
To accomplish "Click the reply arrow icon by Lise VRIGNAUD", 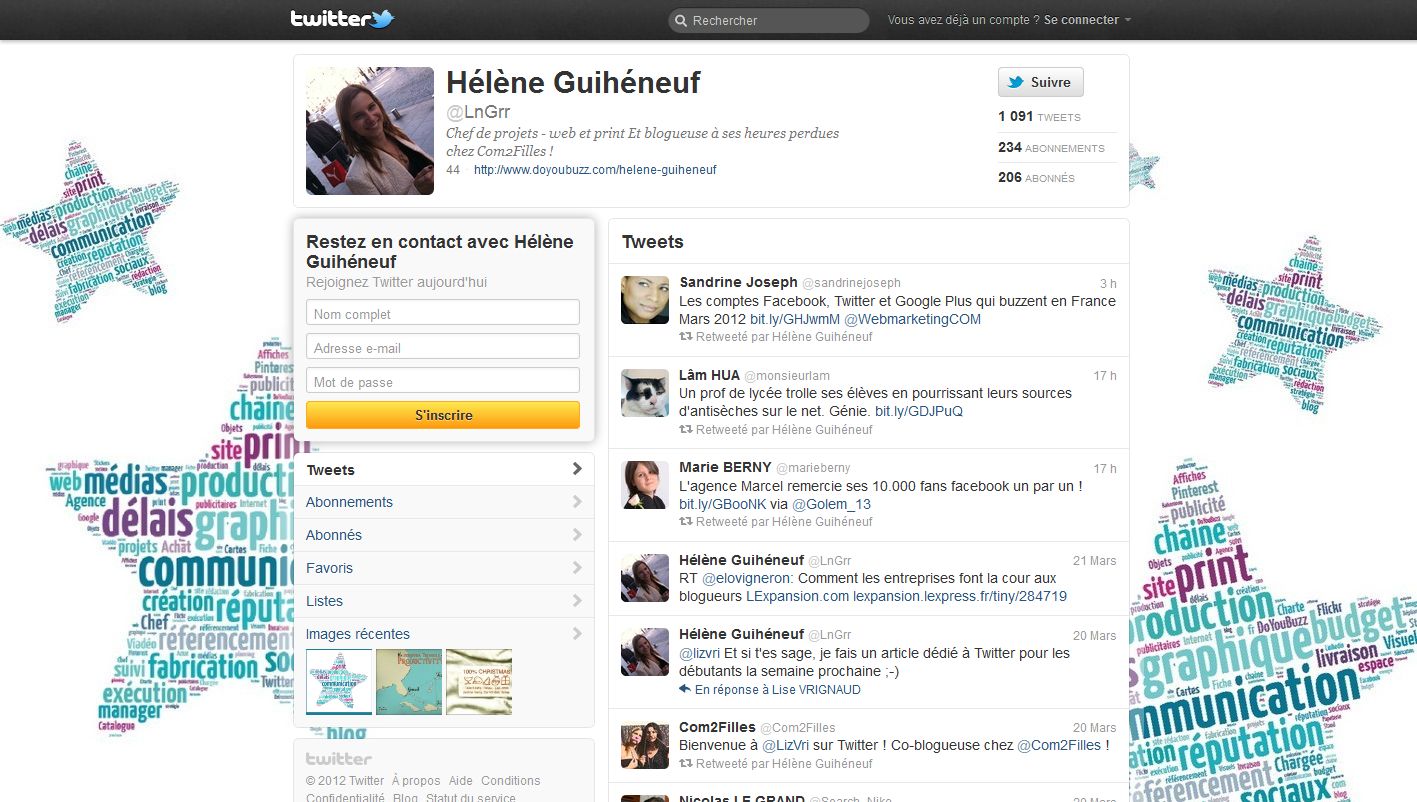I will (x=685, y=689).
